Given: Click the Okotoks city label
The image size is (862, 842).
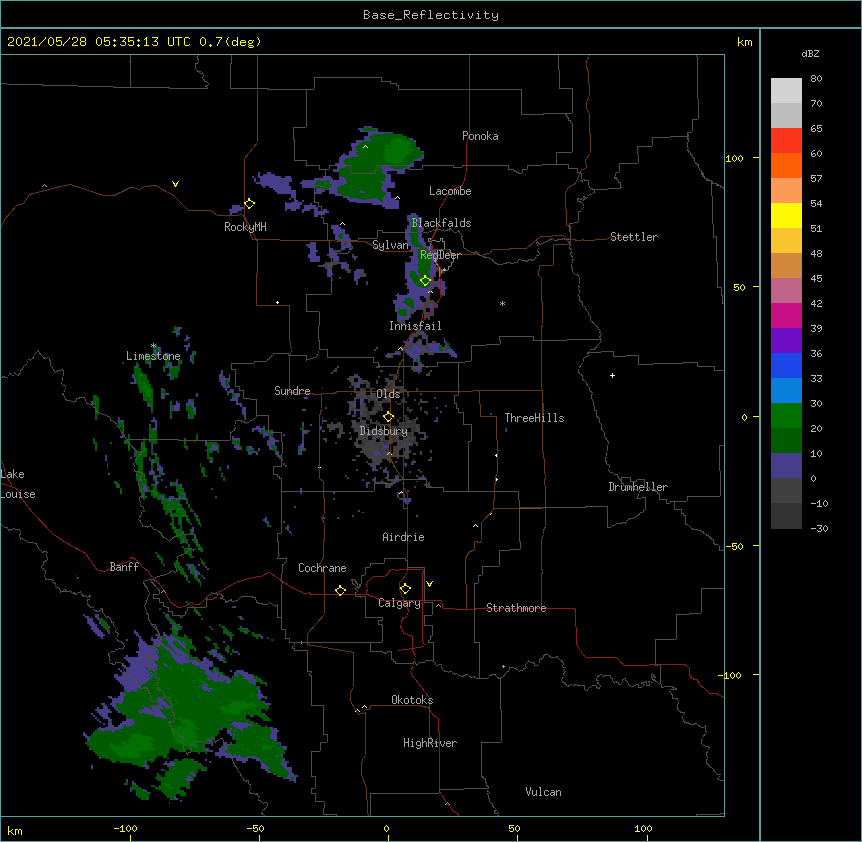Looking at the screenshot, I should (x=412, y=700).
